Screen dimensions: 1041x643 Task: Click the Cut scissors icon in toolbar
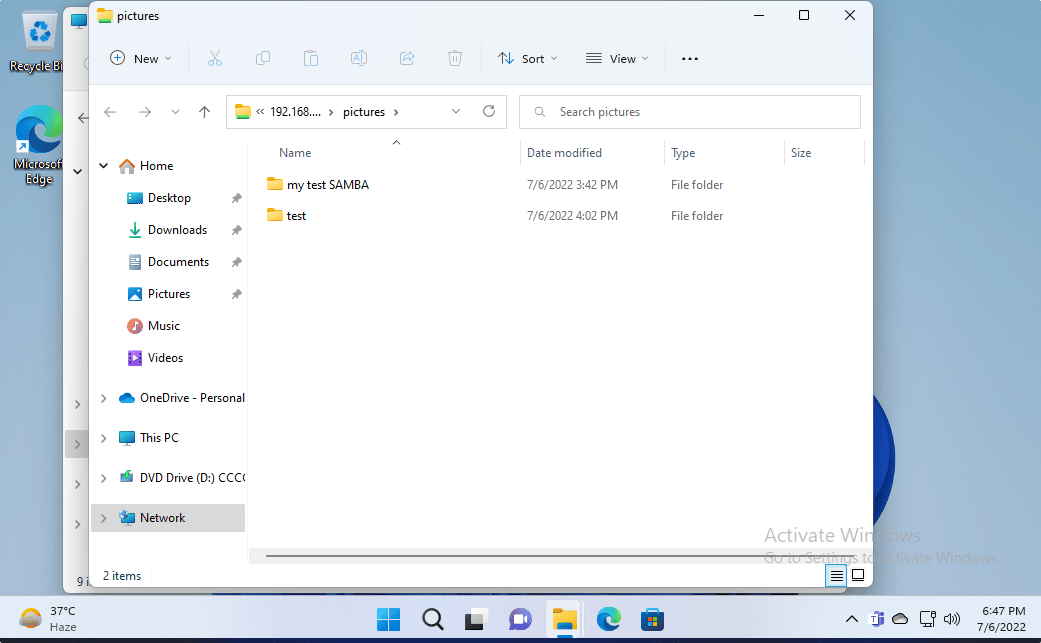214,59
